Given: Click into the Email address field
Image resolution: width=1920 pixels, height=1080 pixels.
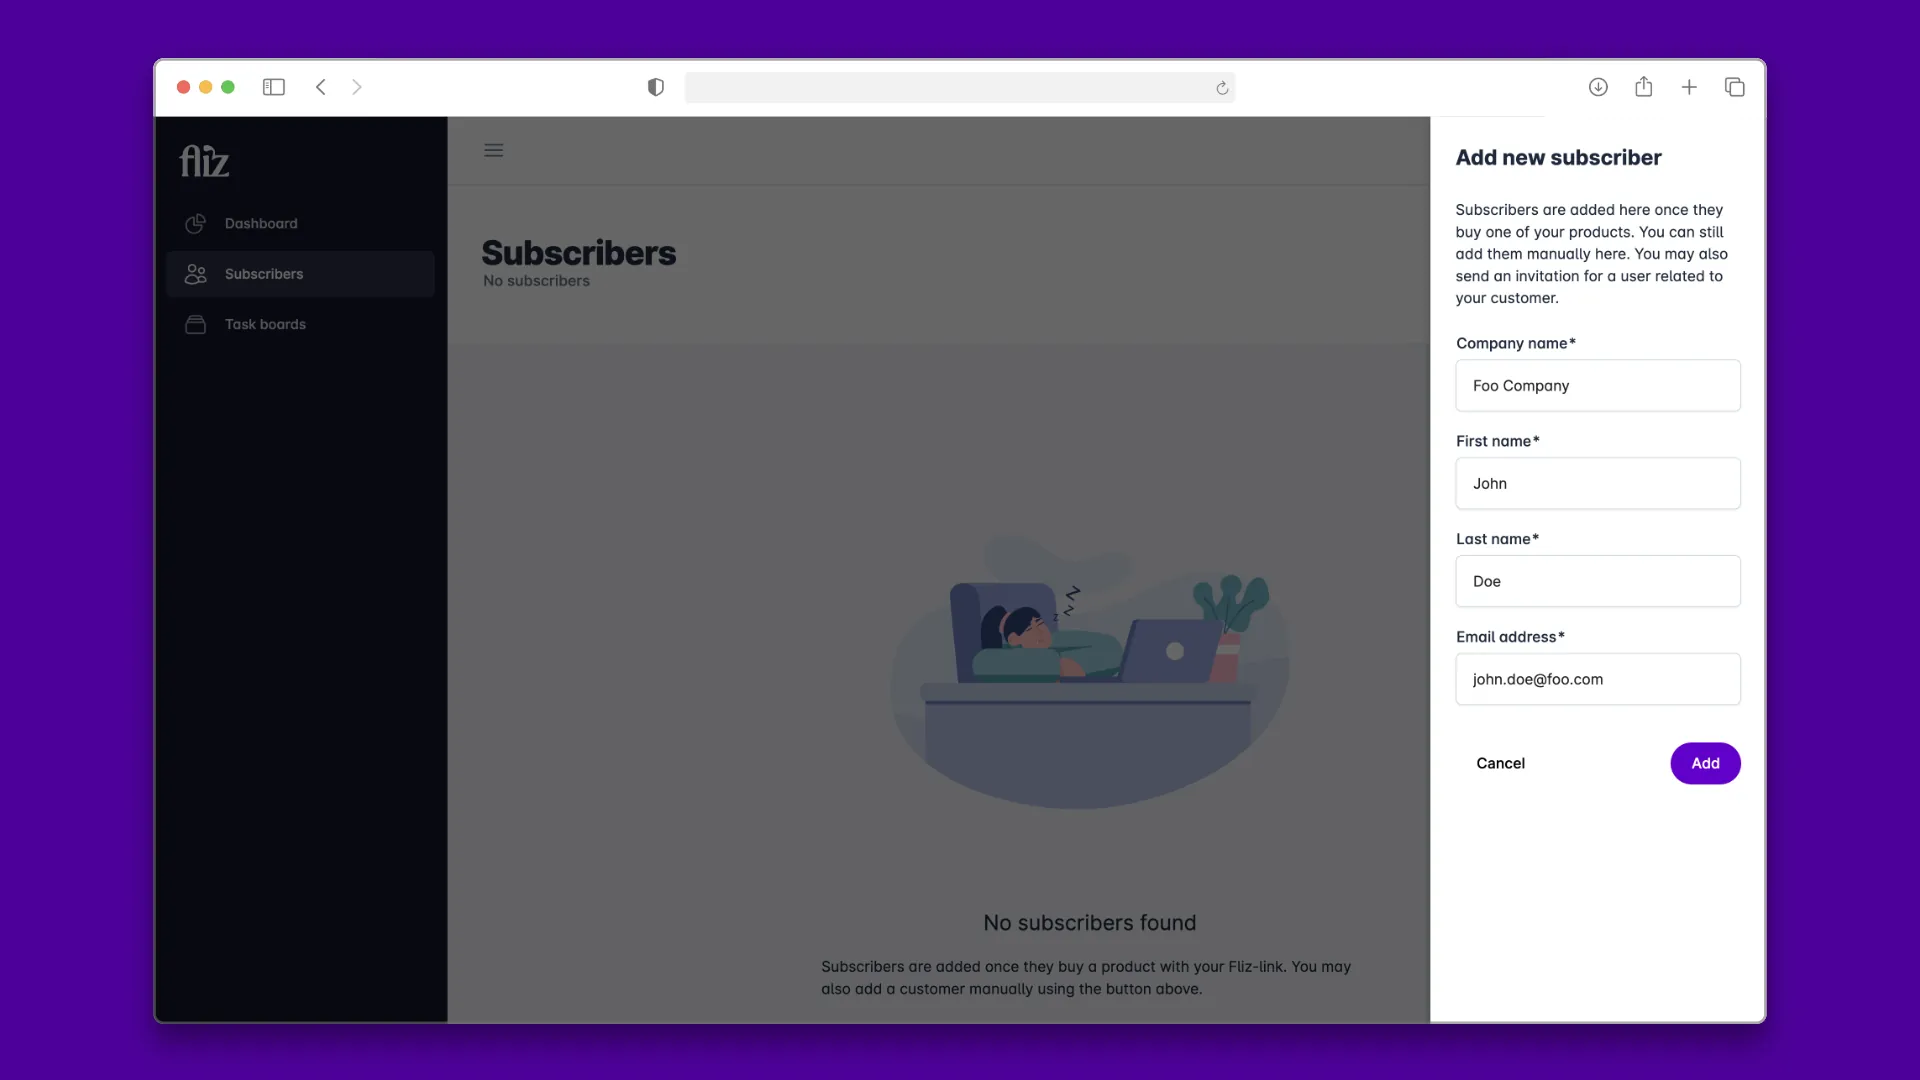Looking at the screenshot, I should [x=1597, y=679].
